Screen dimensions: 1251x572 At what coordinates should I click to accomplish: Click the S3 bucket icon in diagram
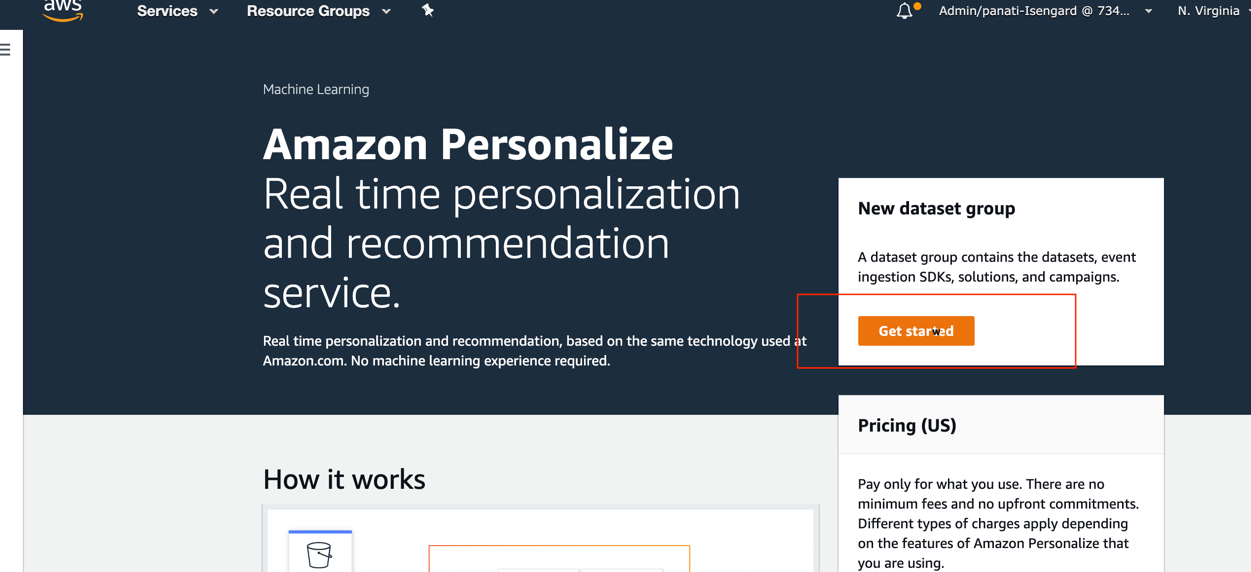click(320, 553)
